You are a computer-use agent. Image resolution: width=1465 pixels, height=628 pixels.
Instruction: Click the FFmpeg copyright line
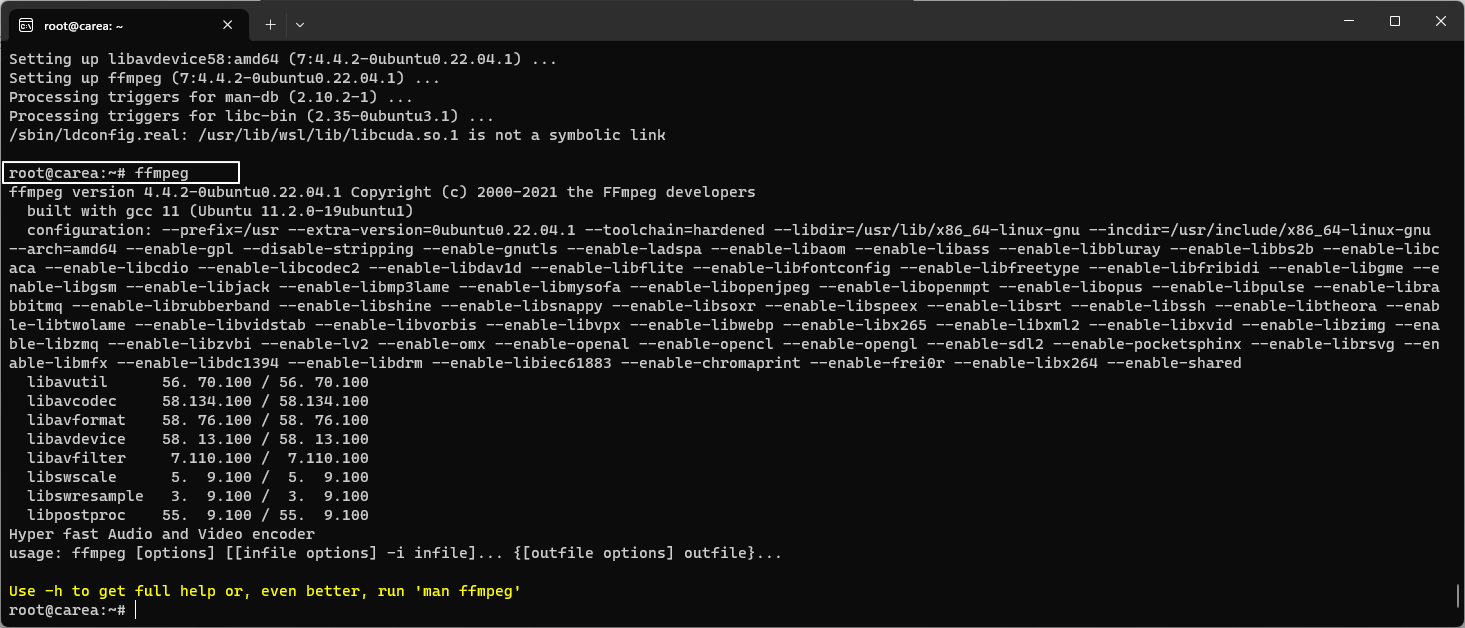tap(380, 191)
